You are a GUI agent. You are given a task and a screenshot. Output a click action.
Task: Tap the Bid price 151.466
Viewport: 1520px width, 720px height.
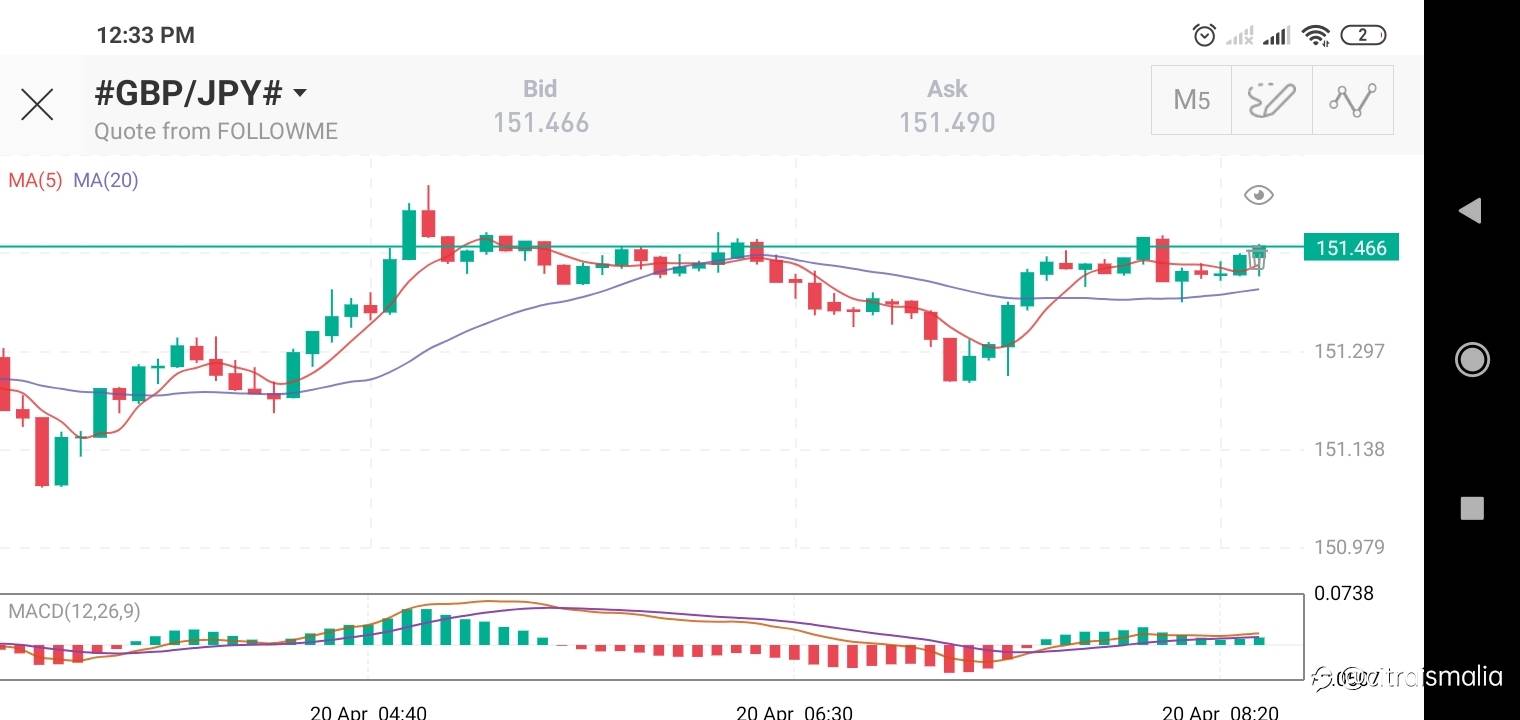(540, 123)
